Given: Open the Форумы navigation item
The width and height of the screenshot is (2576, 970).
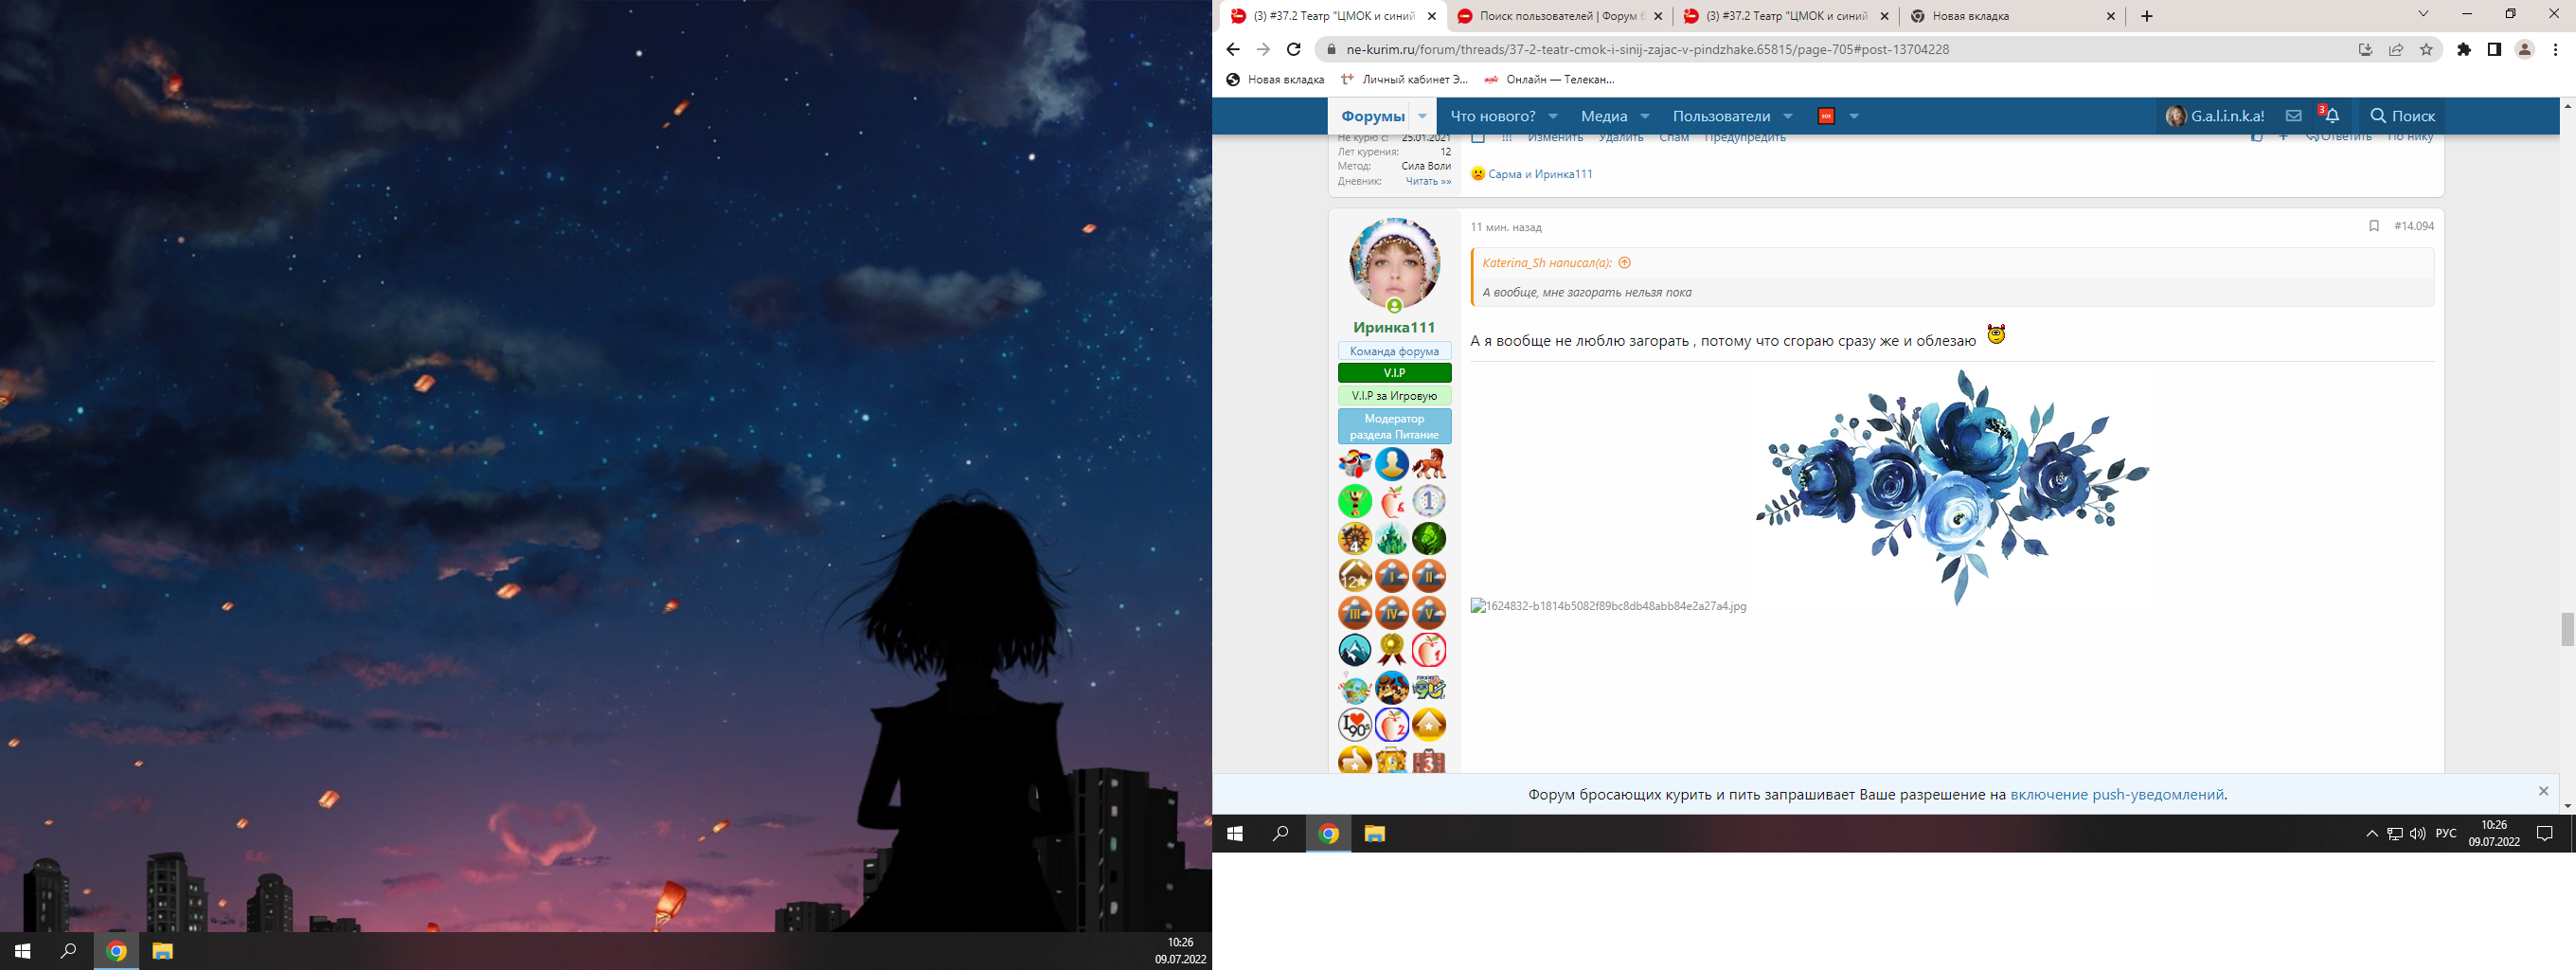Looking at the screenshot, I should [x=1373, y=116].
